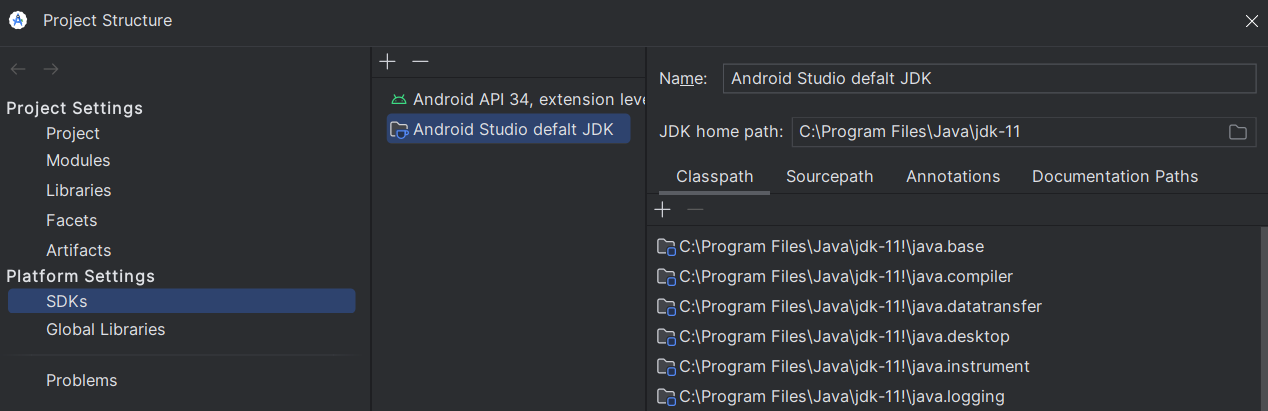The height and width of the screenshot is (411, 1268).
Task: Click folder icon beside java.desktop entry
Action: [x=666, y=337]
